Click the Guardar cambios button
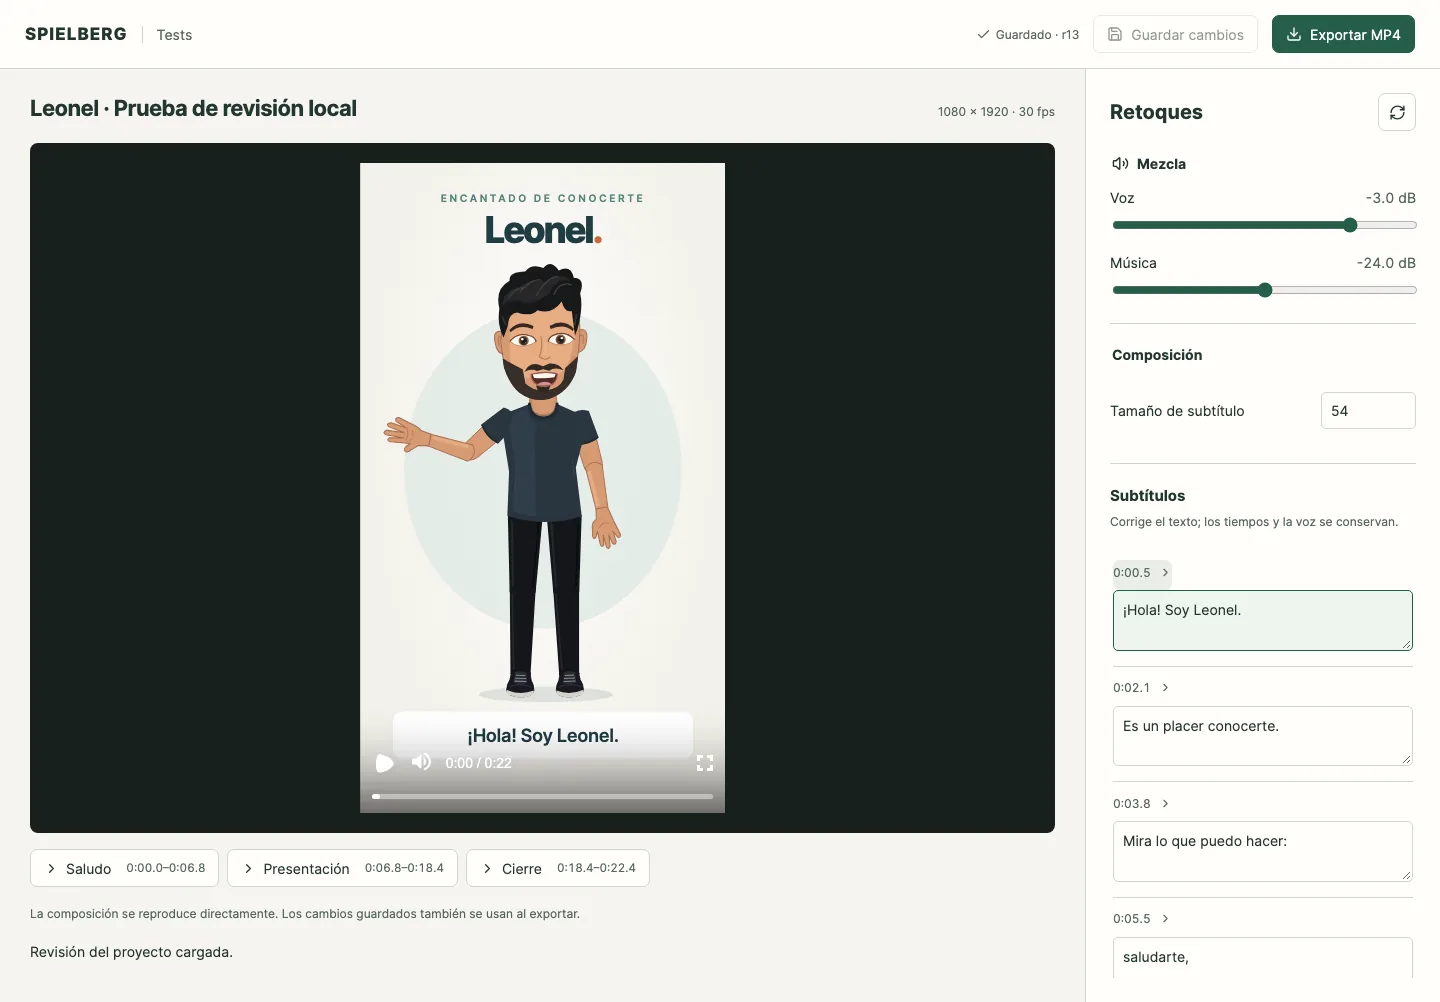This screenshot has height=1002, width=1440. 1175,34
